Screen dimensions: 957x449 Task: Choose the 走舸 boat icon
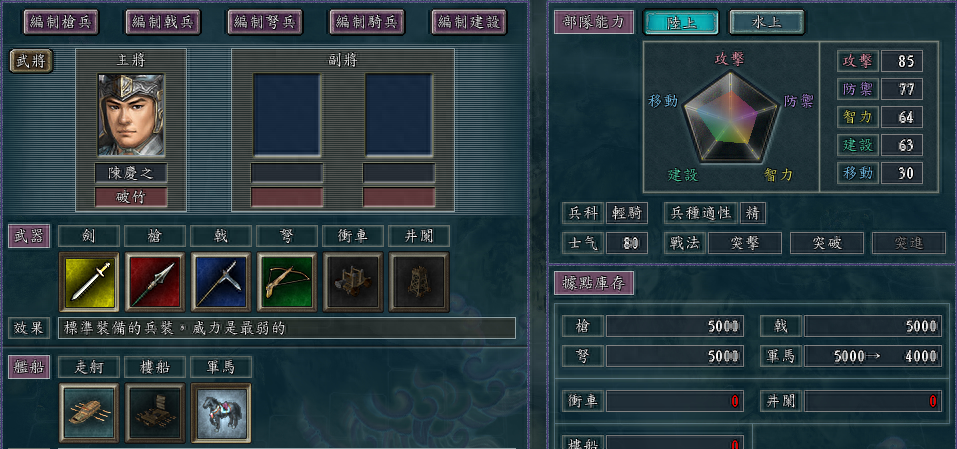tap(89, 413)
